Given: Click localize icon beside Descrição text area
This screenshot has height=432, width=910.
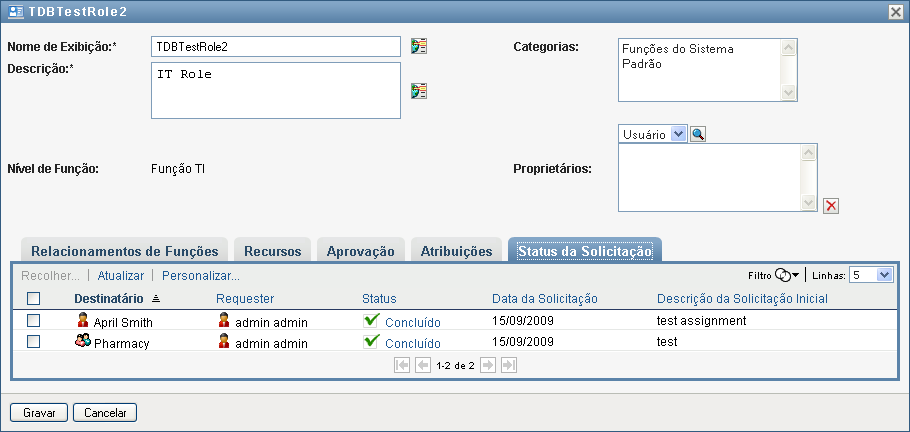Looking at the screenshot, I should click(419, 91).
